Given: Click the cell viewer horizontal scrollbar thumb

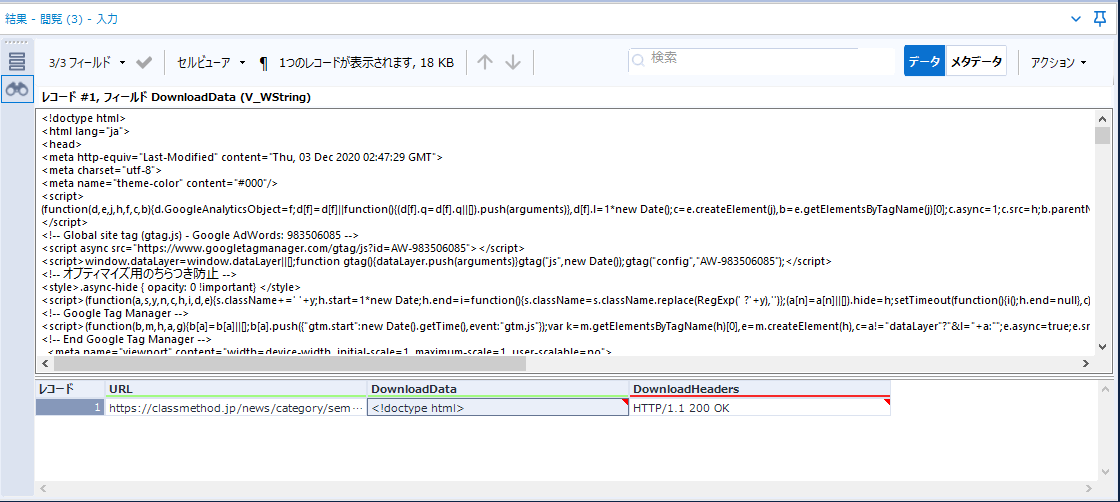Looking at the screenshot, I should pyautogui.click(x=290, y=363).
